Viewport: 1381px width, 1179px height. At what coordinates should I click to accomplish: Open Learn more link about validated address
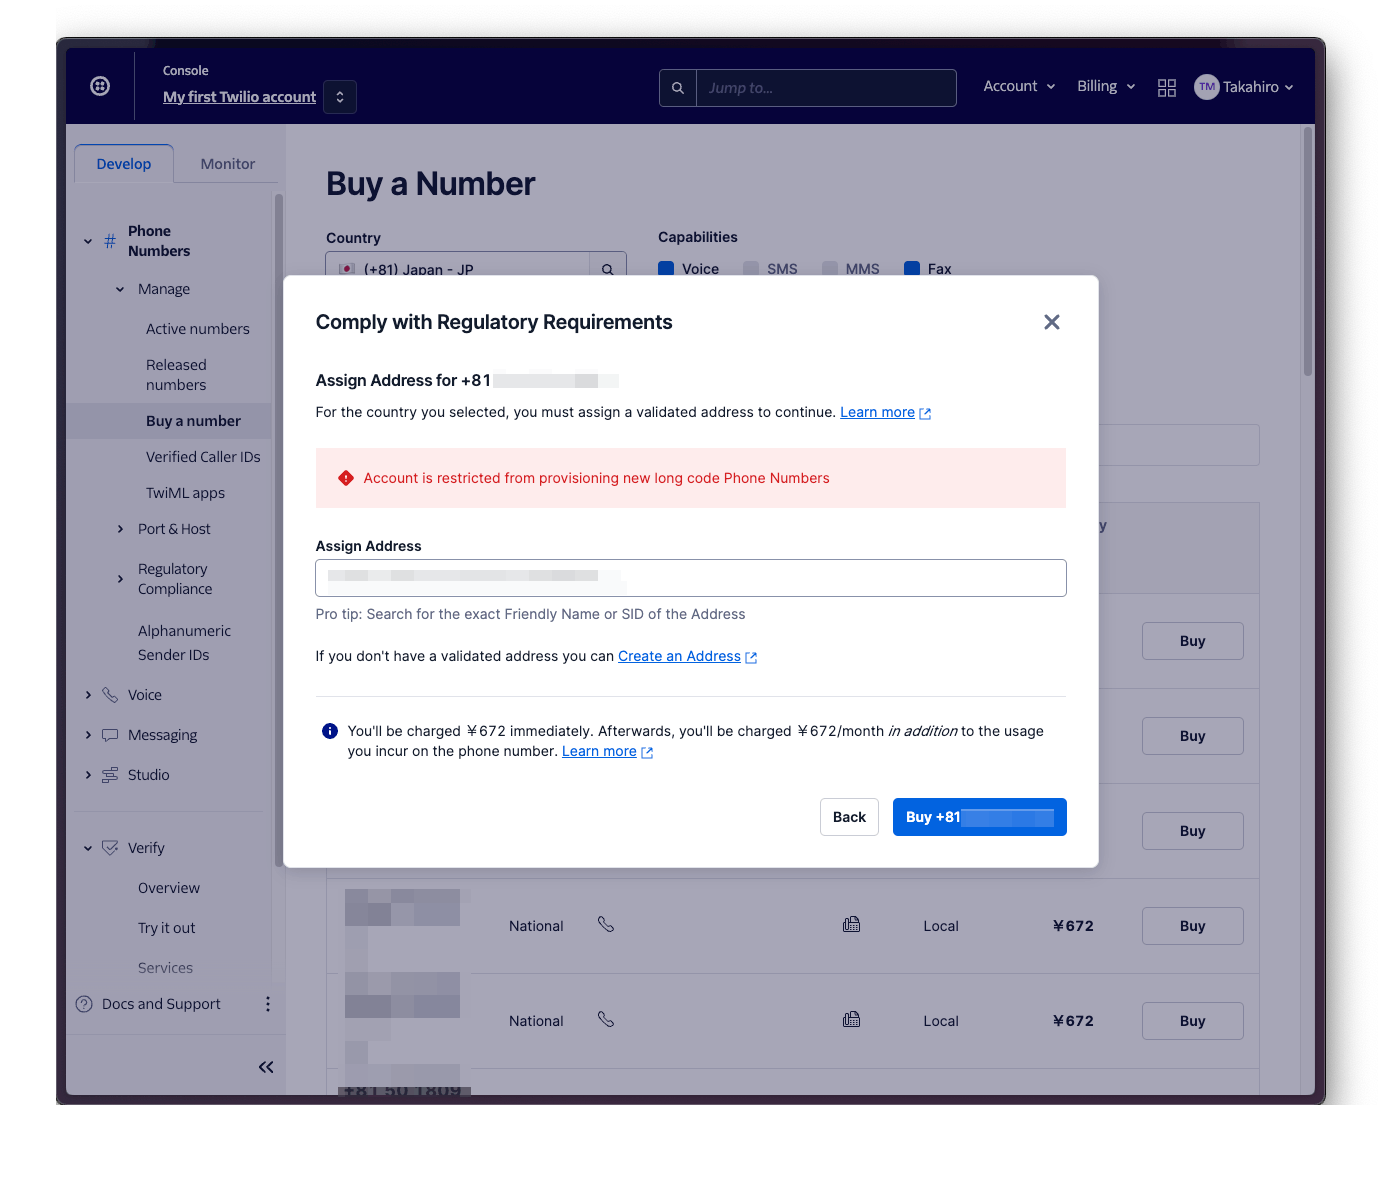coord(877,412)
